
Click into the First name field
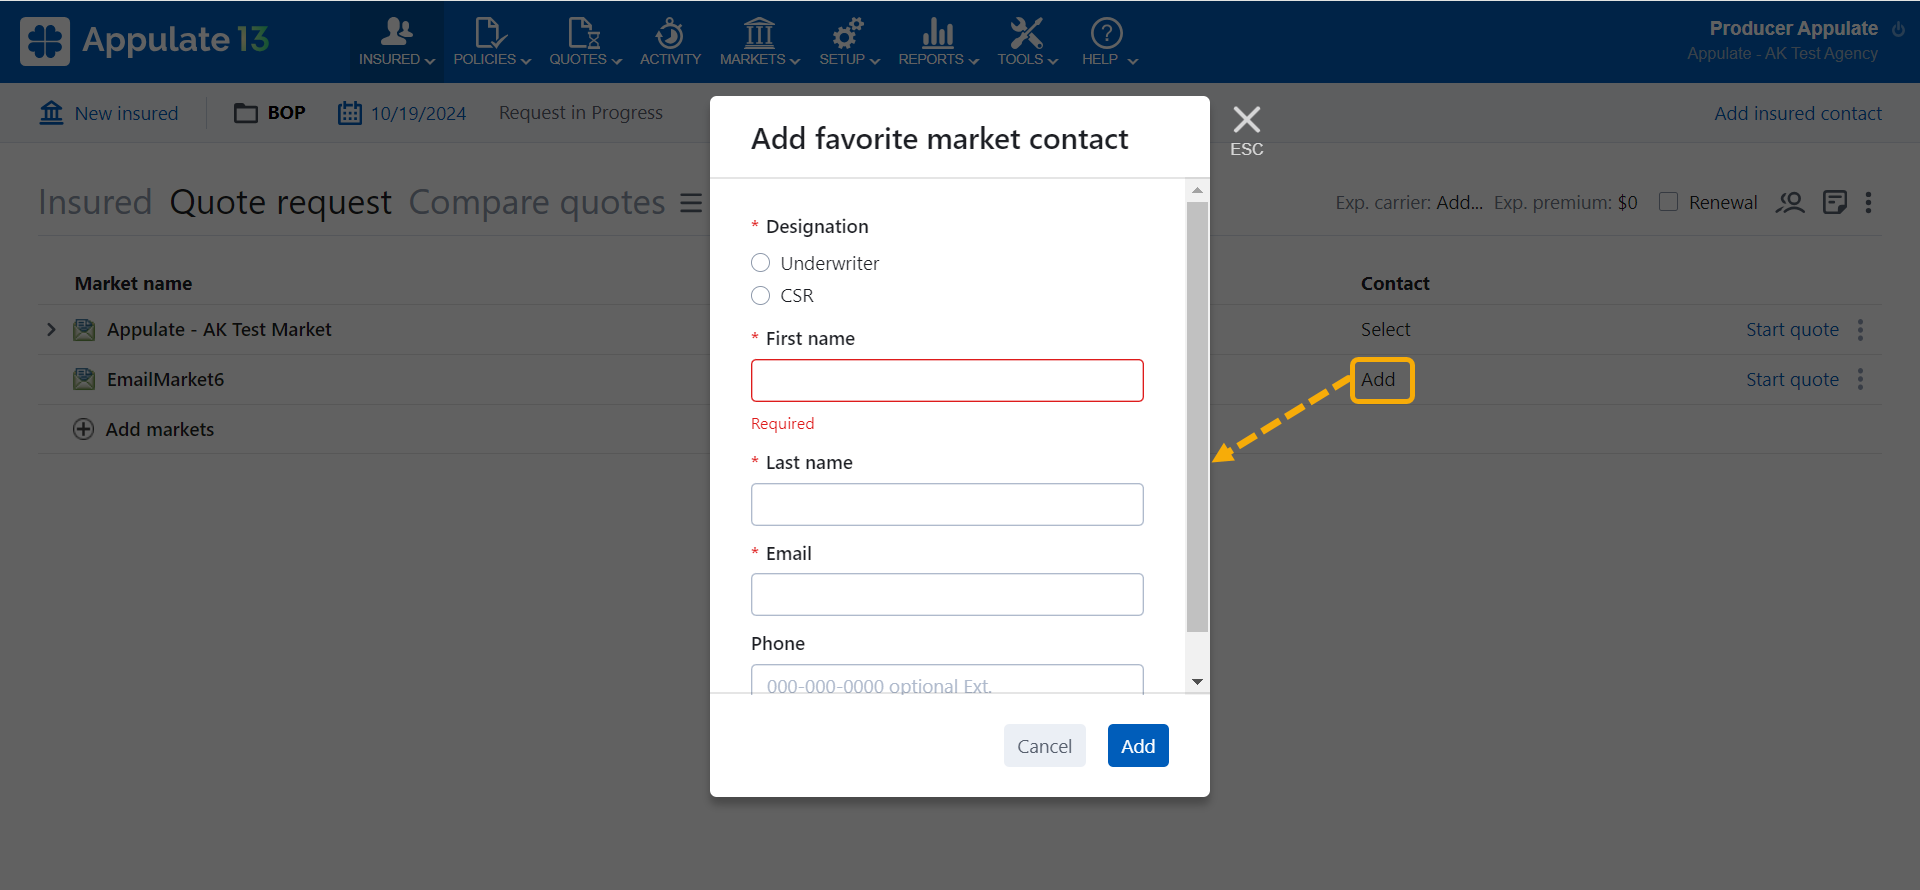click(x=947, y=381)
